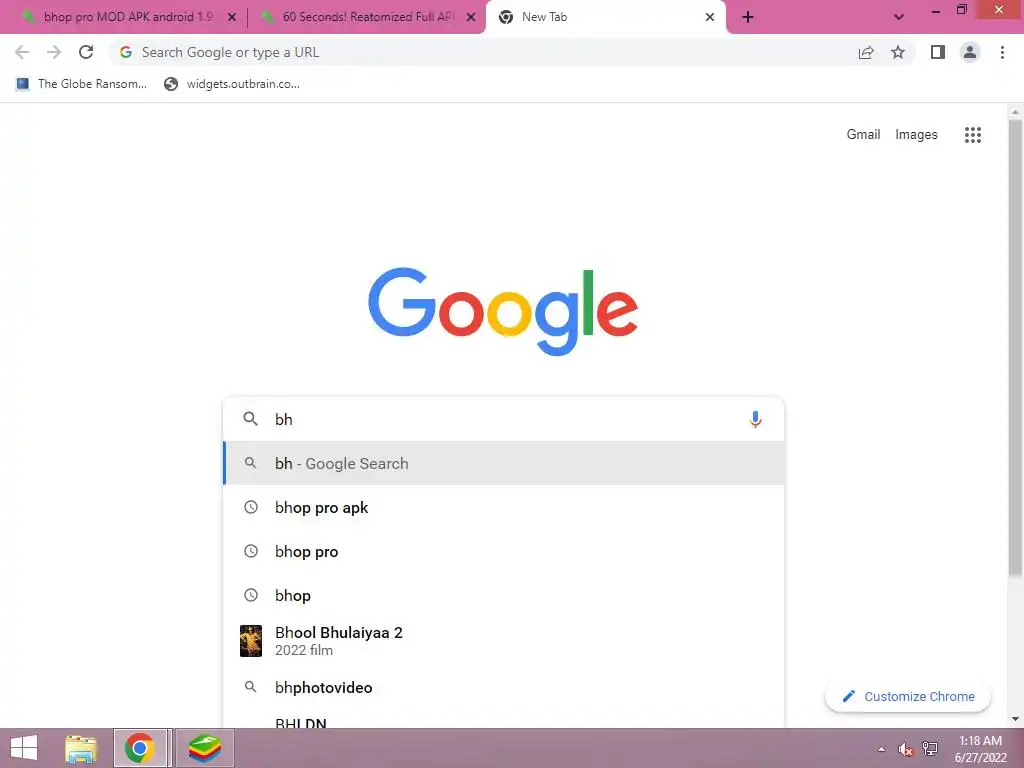Reload the page with the refresh icon

click(x=86, y=52)
